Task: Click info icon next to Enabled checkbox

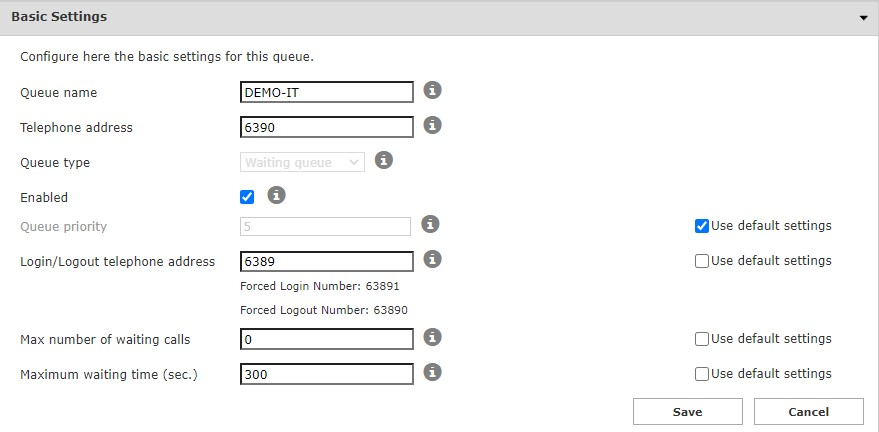Action: (277, 195)
